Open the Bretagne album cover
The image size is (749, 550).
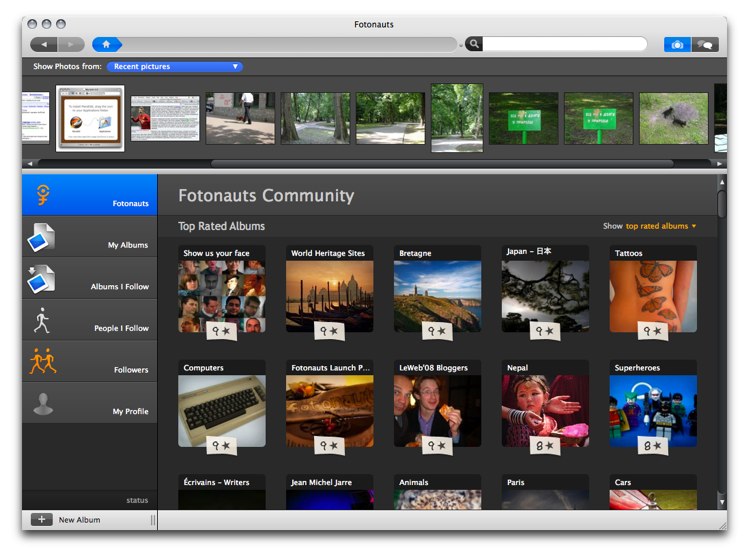pos(438,296)
